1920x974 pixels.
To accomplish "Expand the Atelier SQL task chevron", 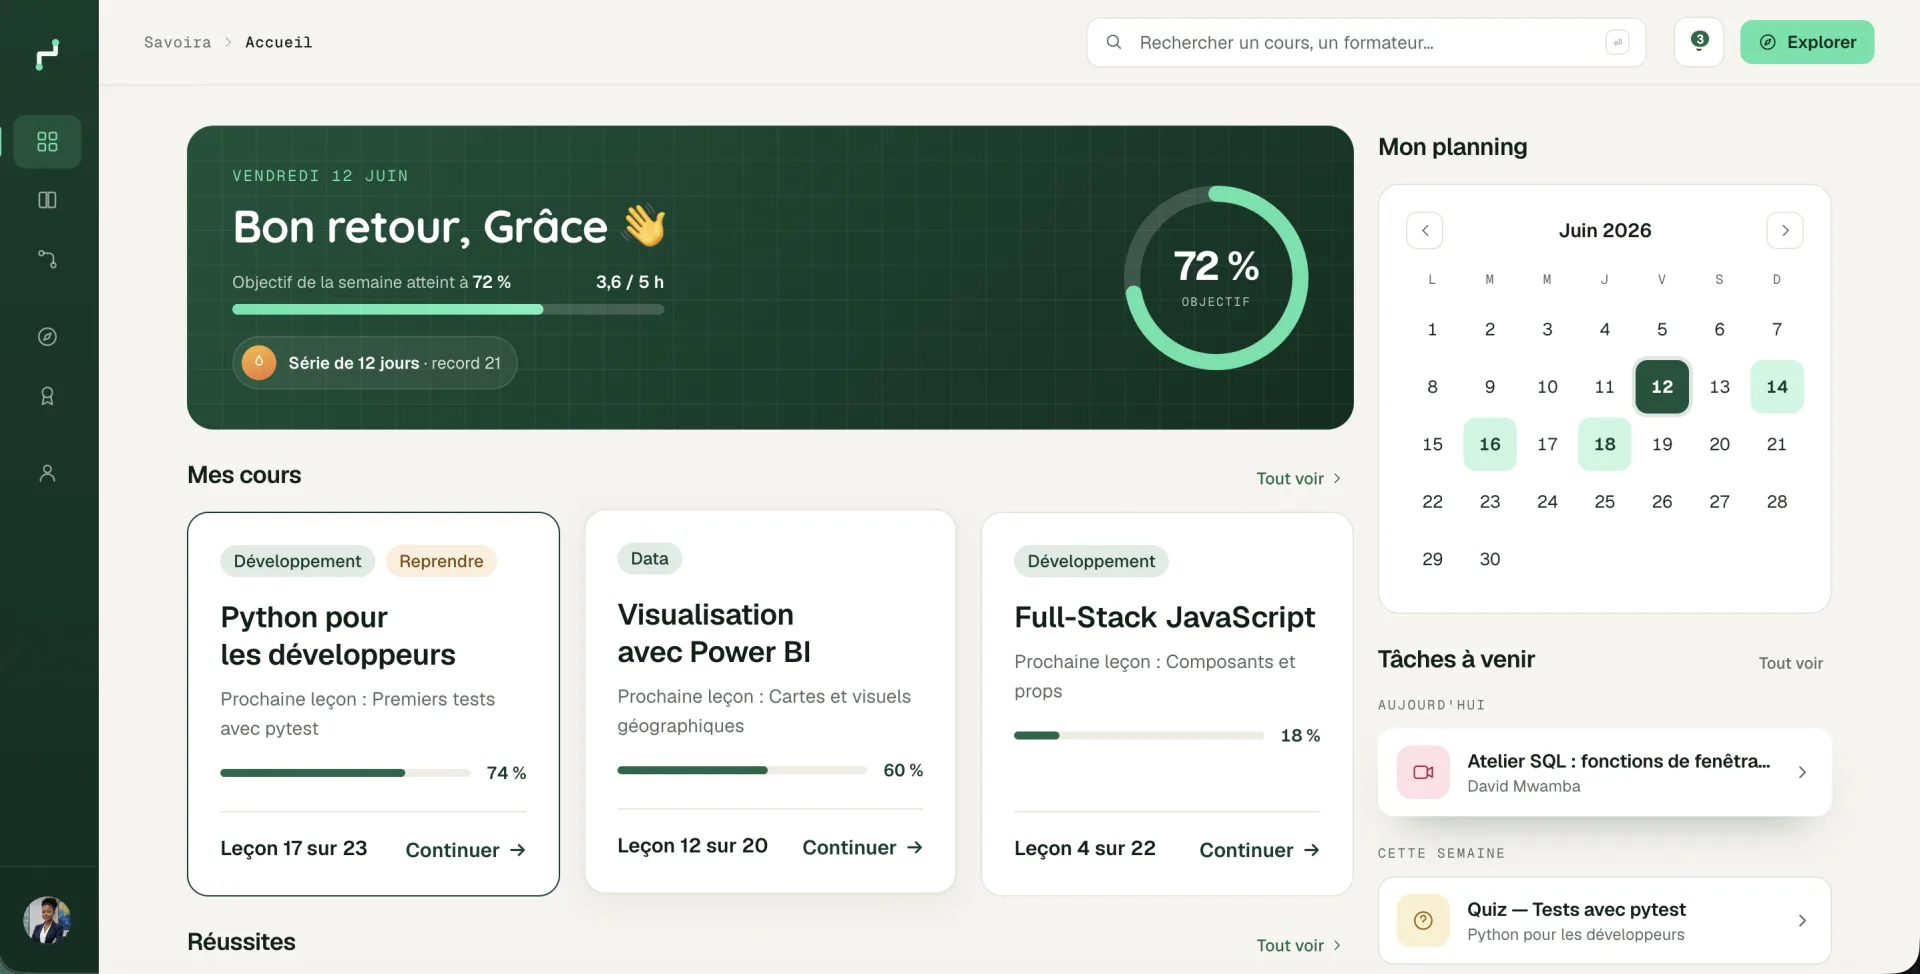I will [1802, 772].
